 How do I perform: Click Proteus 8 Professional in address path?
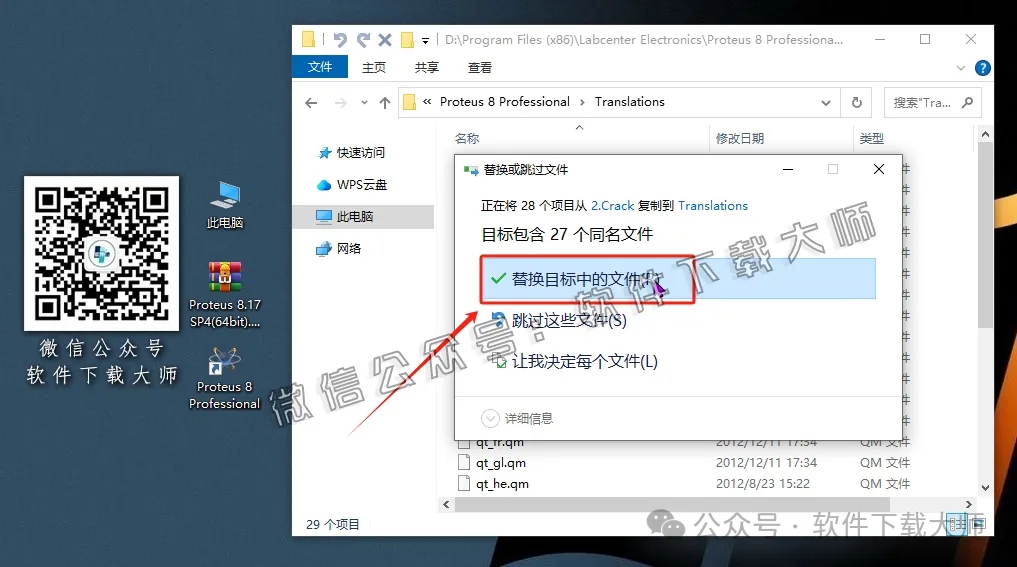point(505,102)
